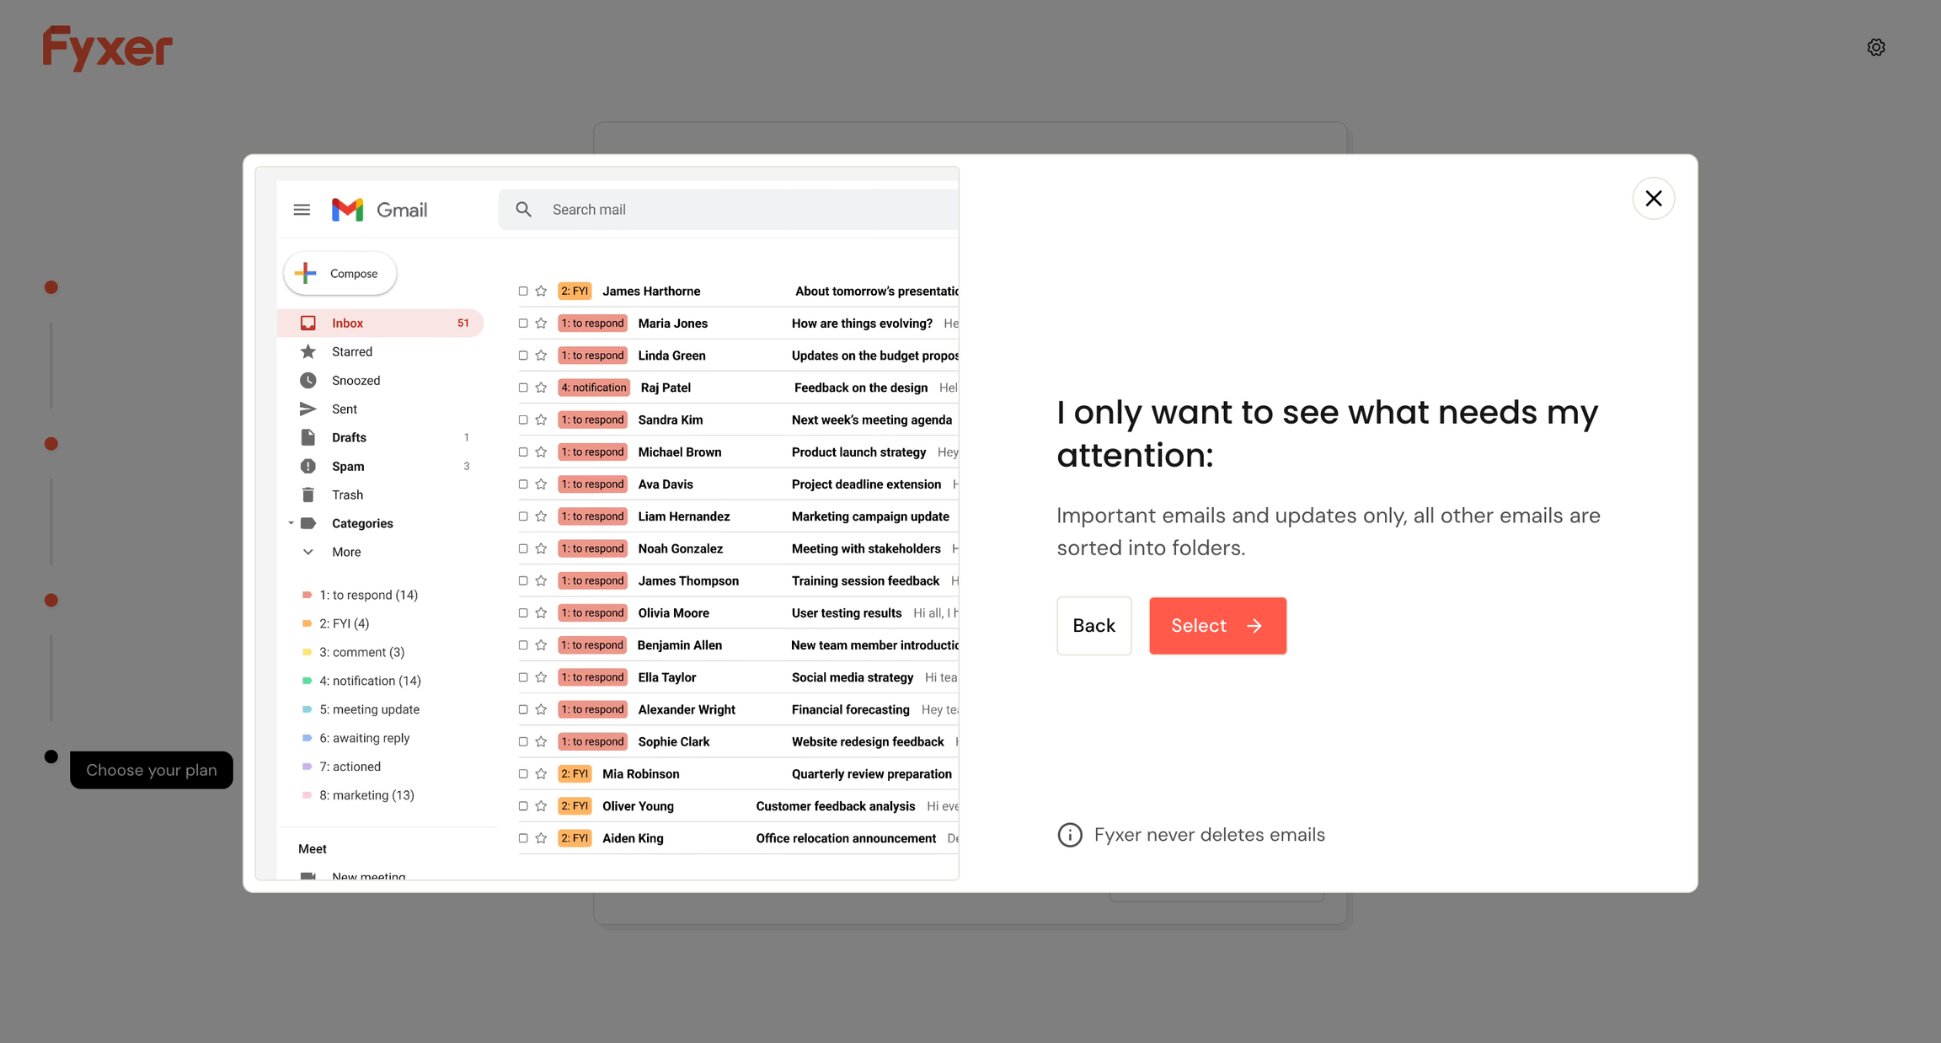Open the Starred folder
The width and height of the screenshot is (1941, 1043).
(x=352, y=351)
